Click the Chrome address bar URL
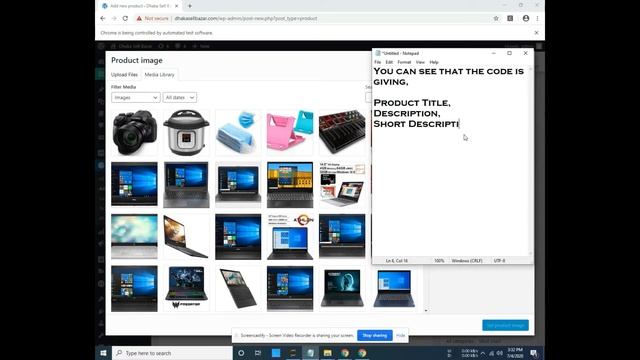Image resolution: width=640 pixels, height=360 pixels. pos(246,18)
